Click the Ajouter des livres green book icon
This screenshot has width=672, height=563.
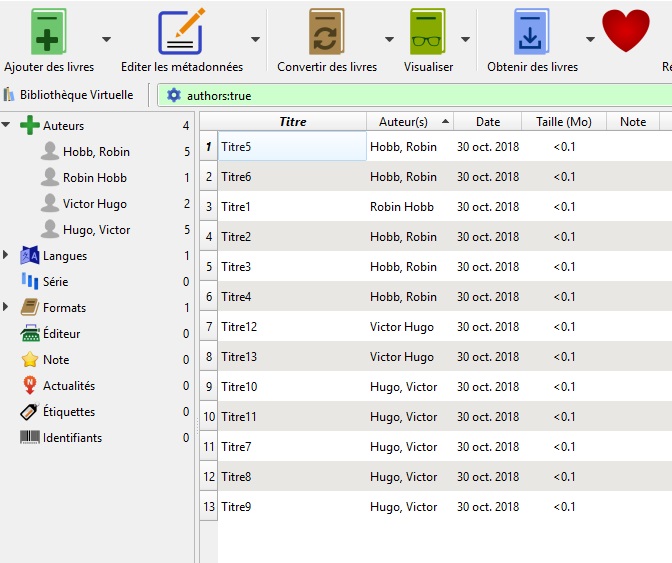point(48,32)
